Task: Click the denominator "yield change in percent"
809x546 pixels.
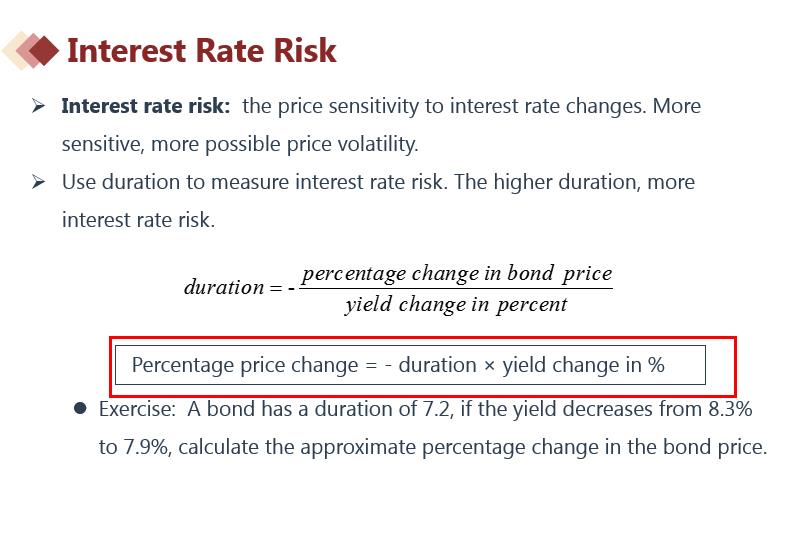Action: click(456, 304)
